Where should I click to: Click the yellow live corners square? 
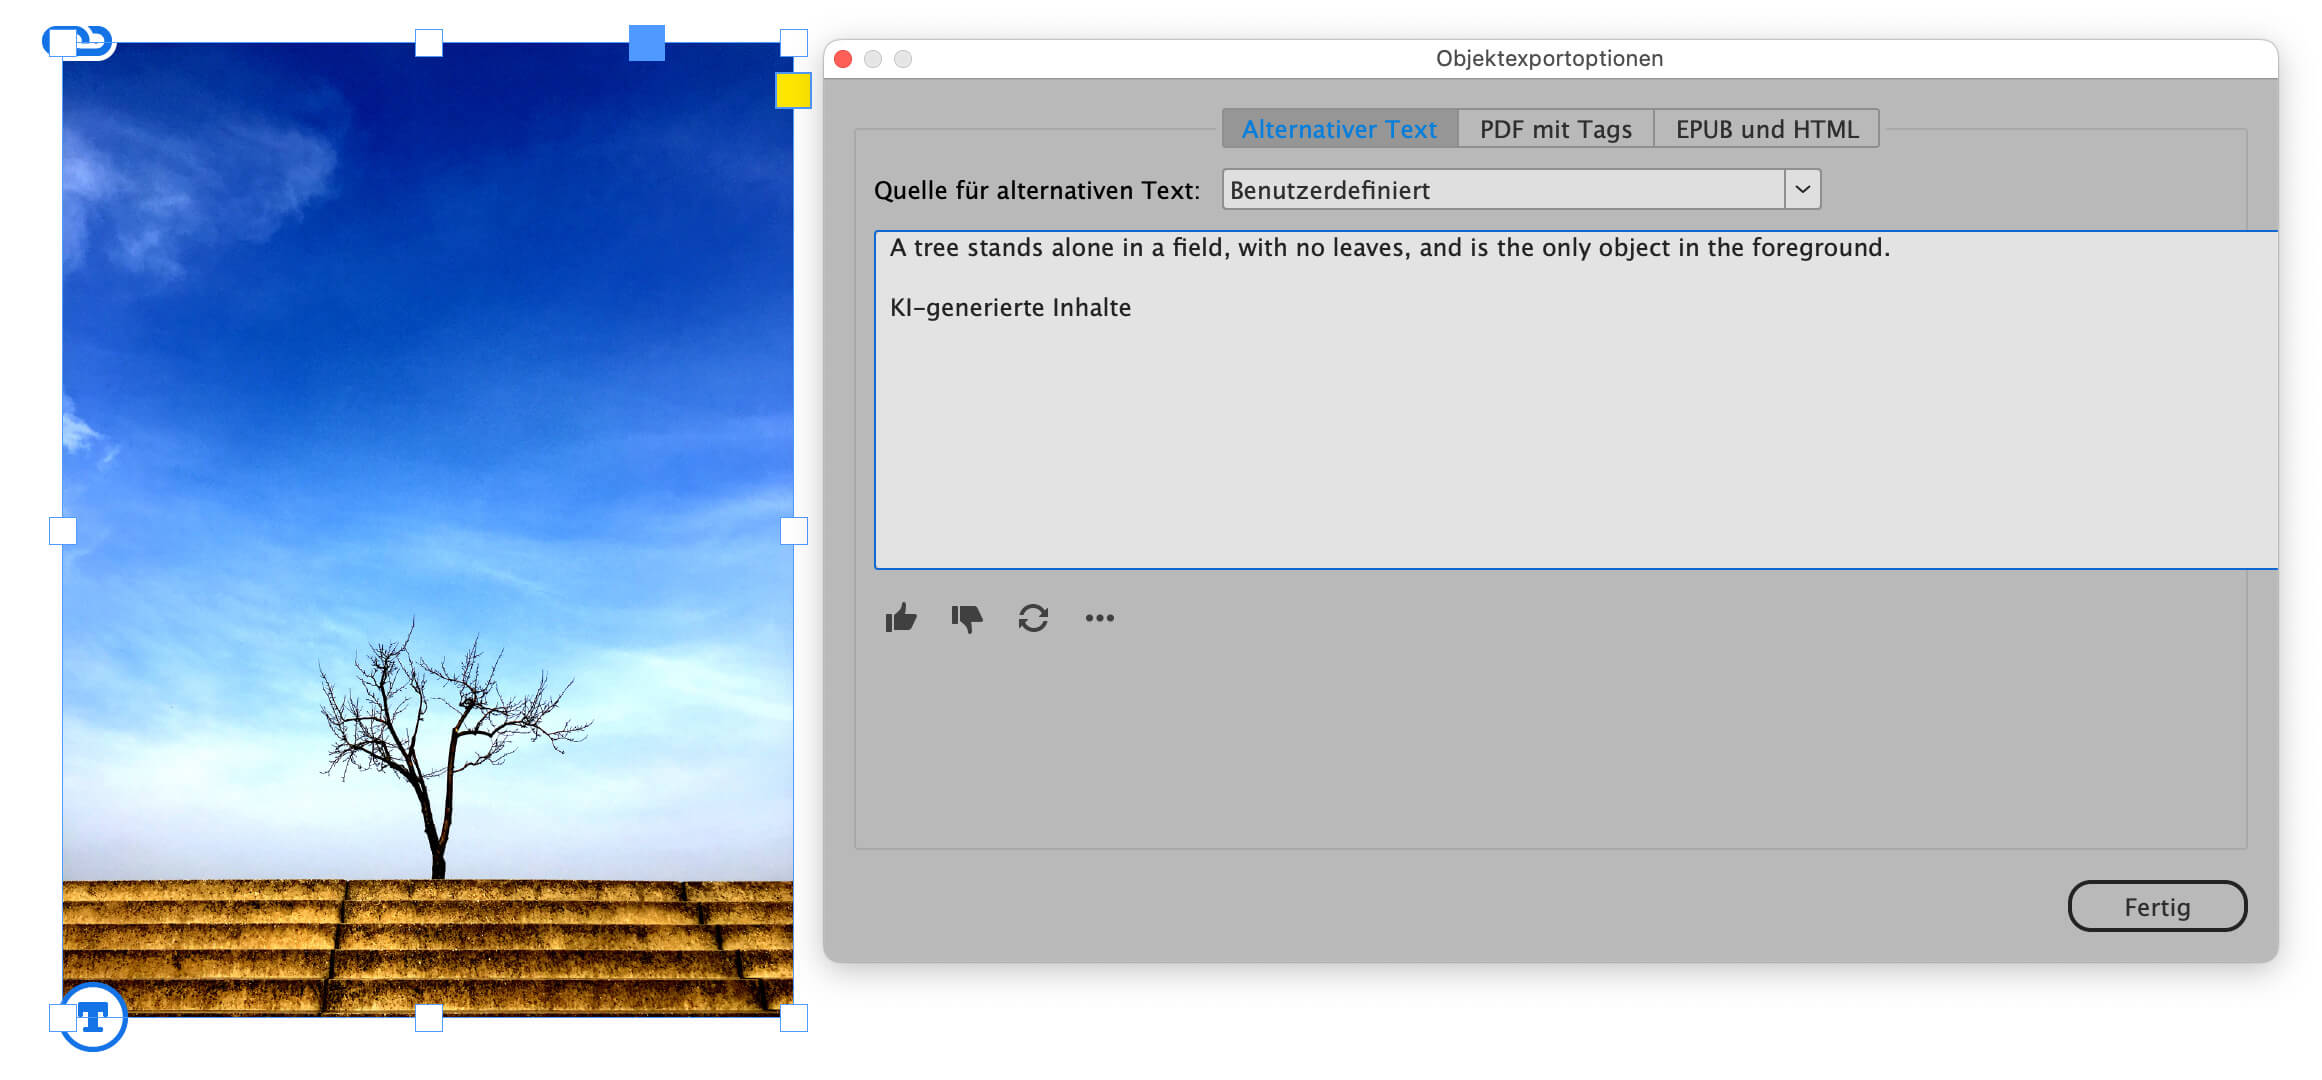[x=793, y=90]
